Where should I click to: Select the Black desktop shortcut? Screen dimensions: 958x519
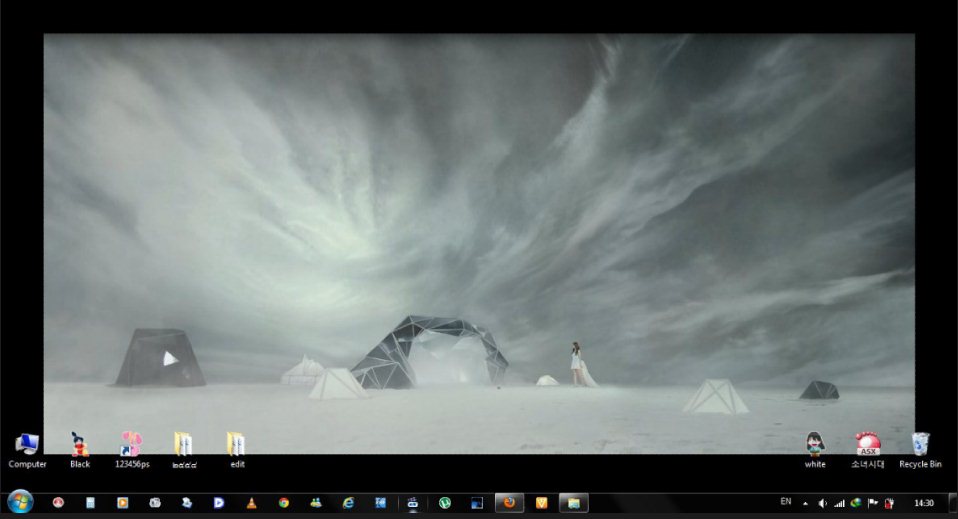click(80, 450)
